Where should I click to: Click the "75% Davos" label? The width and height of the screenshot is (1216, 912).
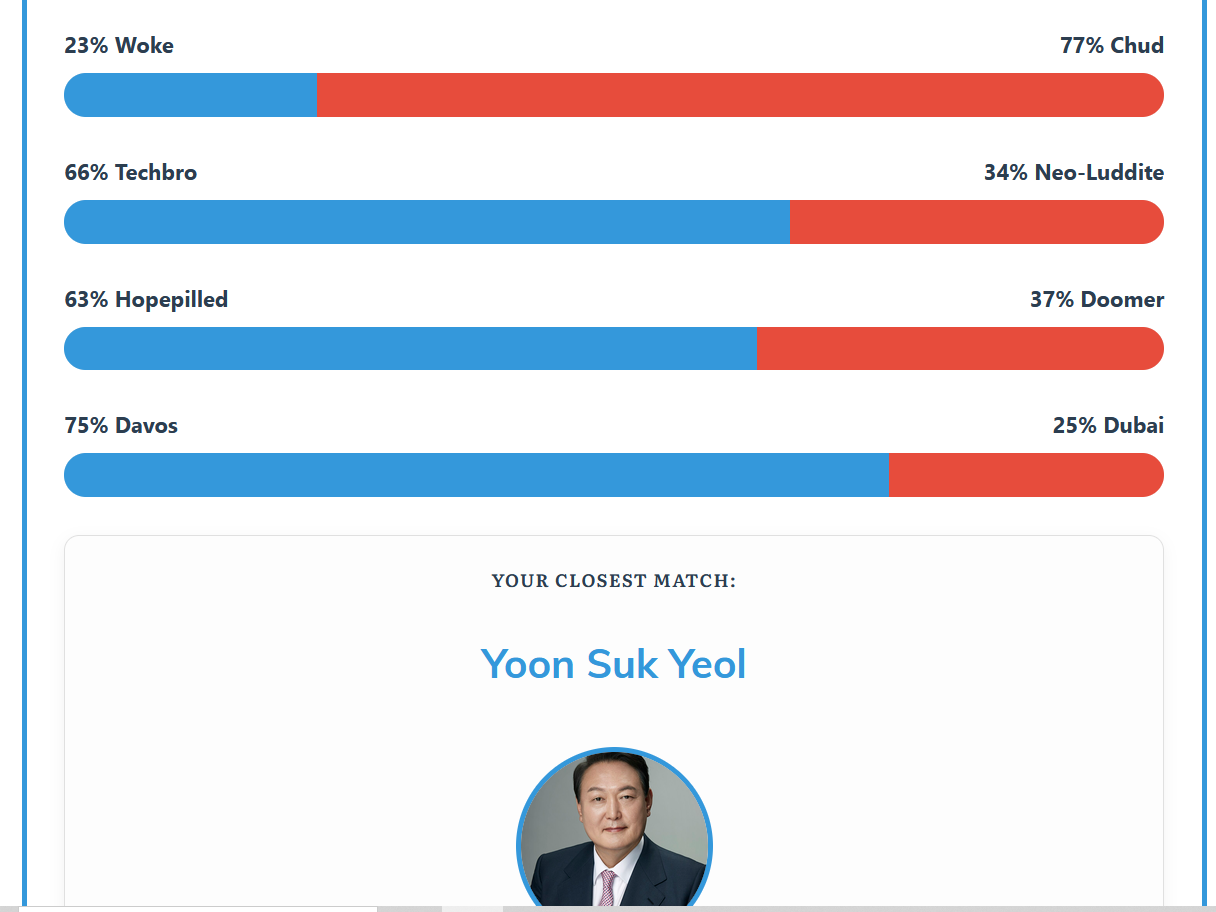click(121, 425)
